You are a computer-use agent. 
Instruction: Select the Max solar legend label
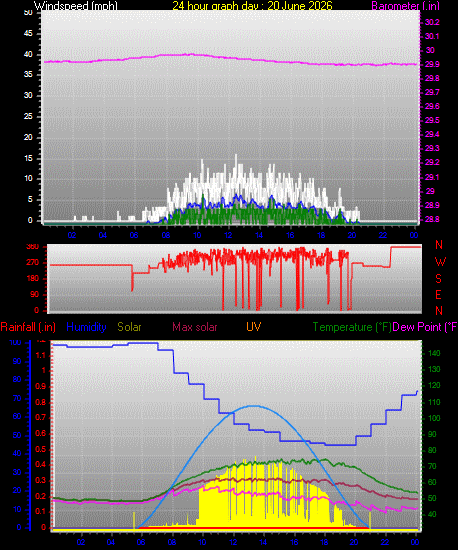(x=195, y=327)
